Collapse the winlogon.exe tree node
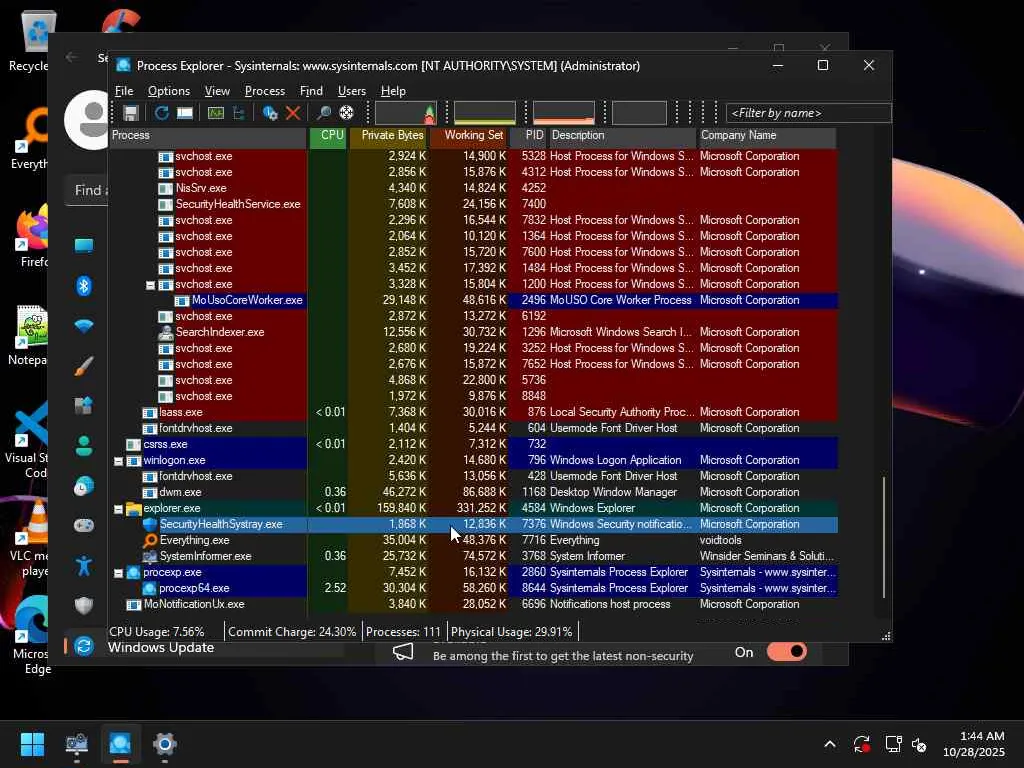1024x768 pixels. 118,461
